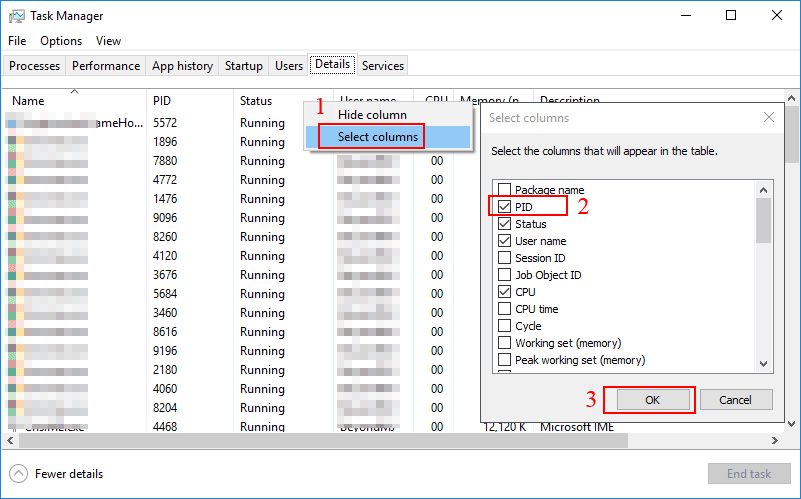The width and height of the screenshot is (801, 499).
Task: Enable the Working set (memory) checkbox
Action: [504, 343]
